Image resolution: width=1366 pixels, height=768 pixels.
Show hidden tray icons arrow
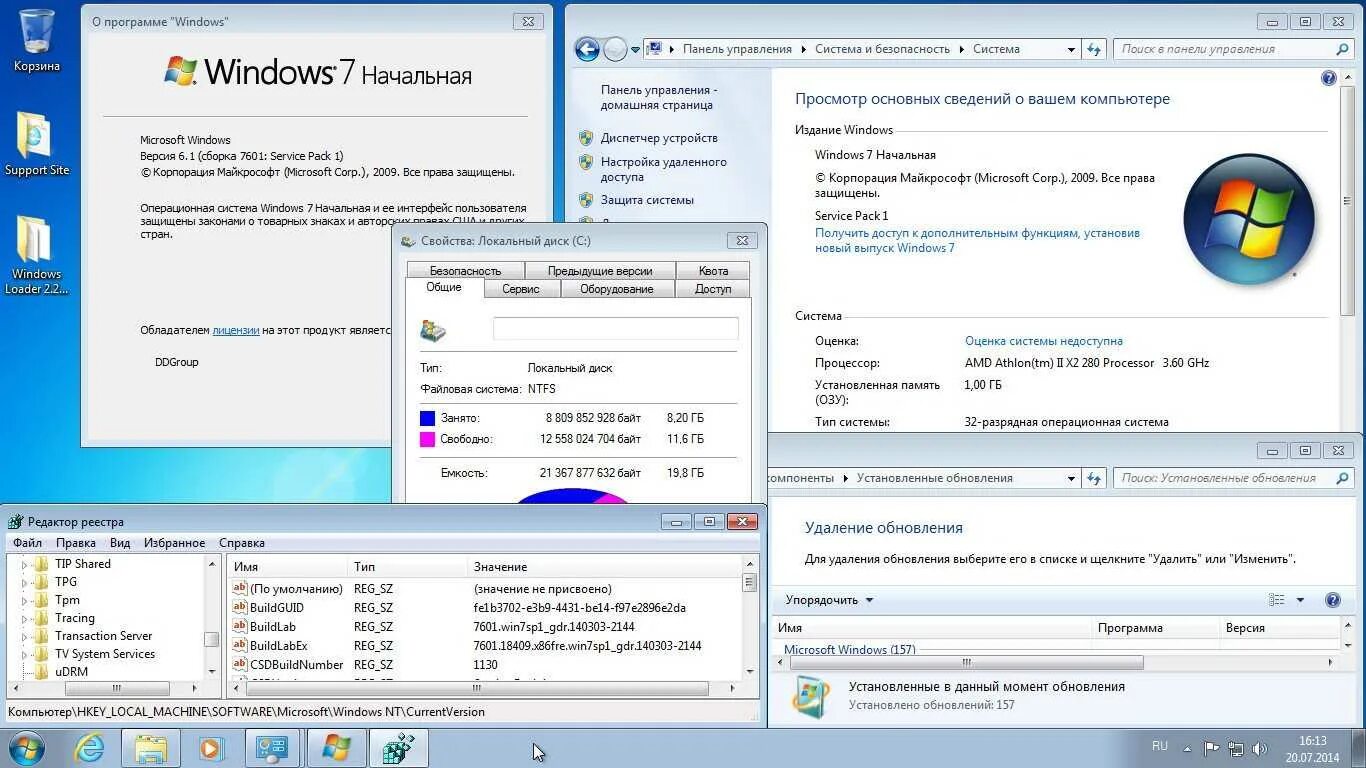(x=1187, y=748)
